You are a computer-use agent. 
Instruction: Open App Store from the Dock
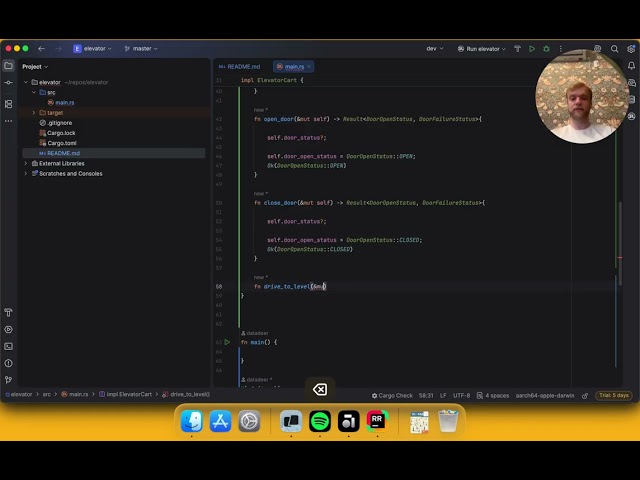(x=220, y=421)
